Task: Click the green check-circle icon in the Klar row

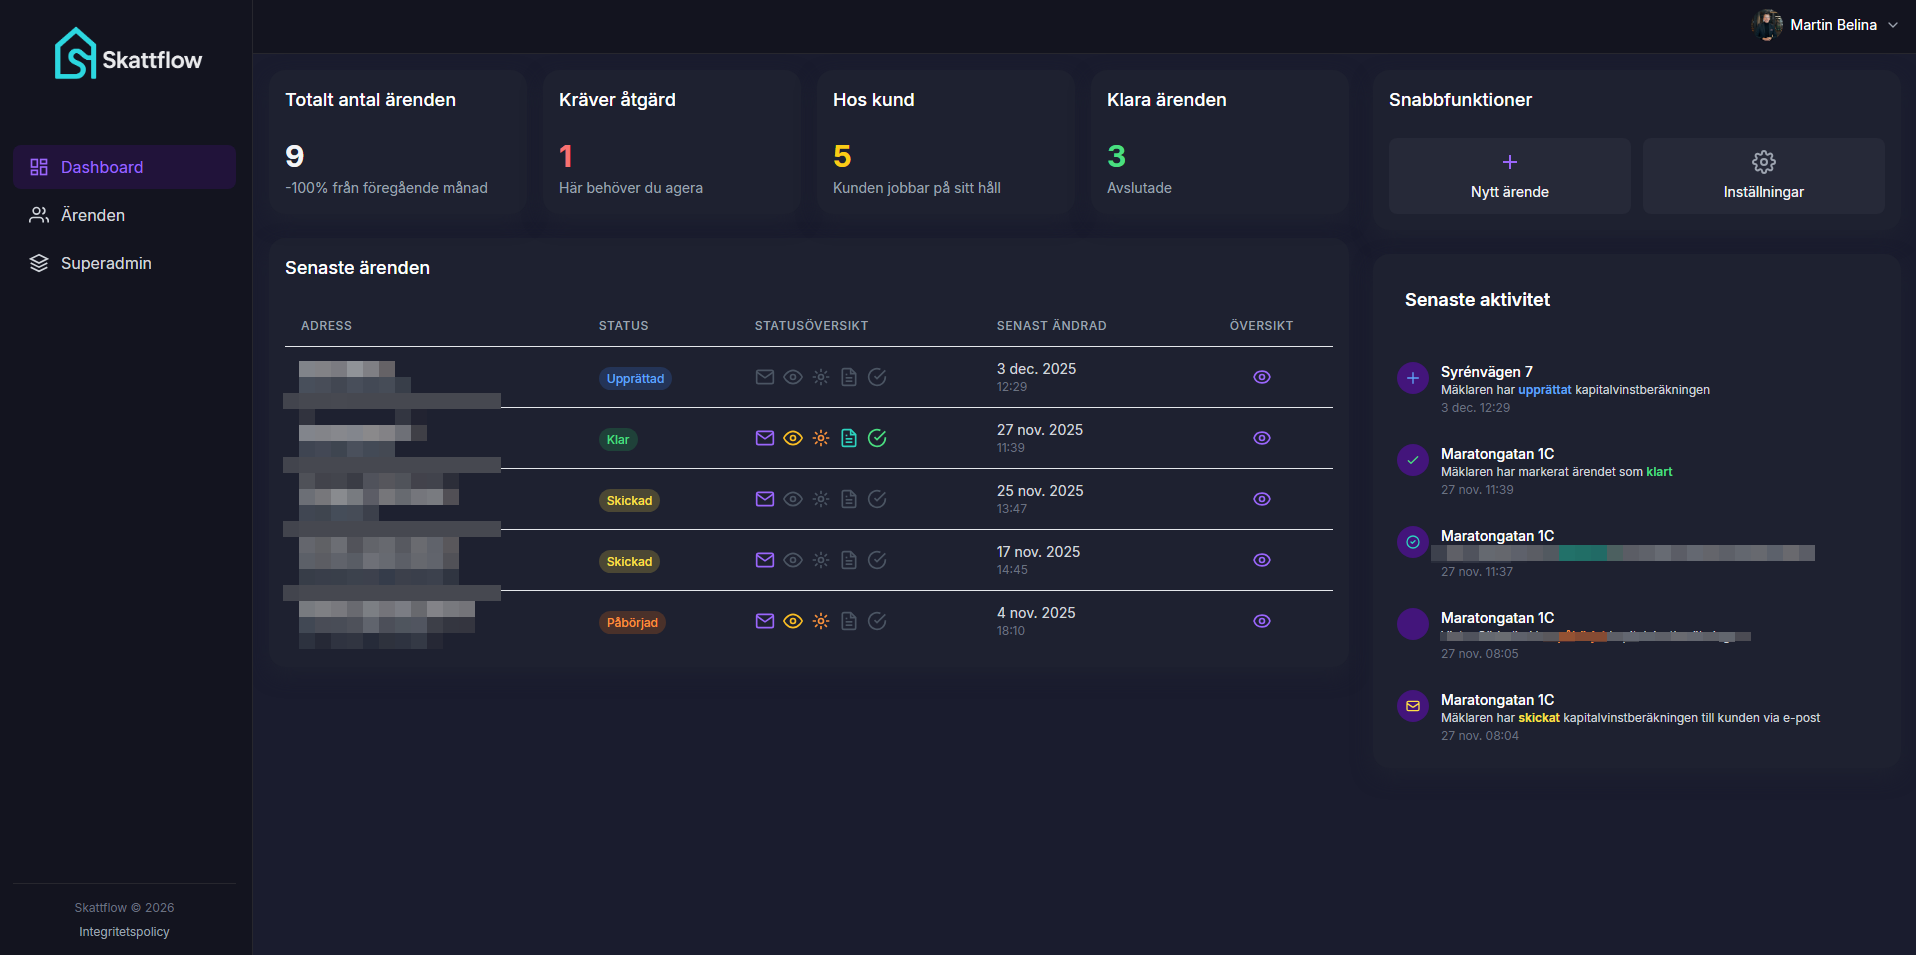Action: point(877,438)
